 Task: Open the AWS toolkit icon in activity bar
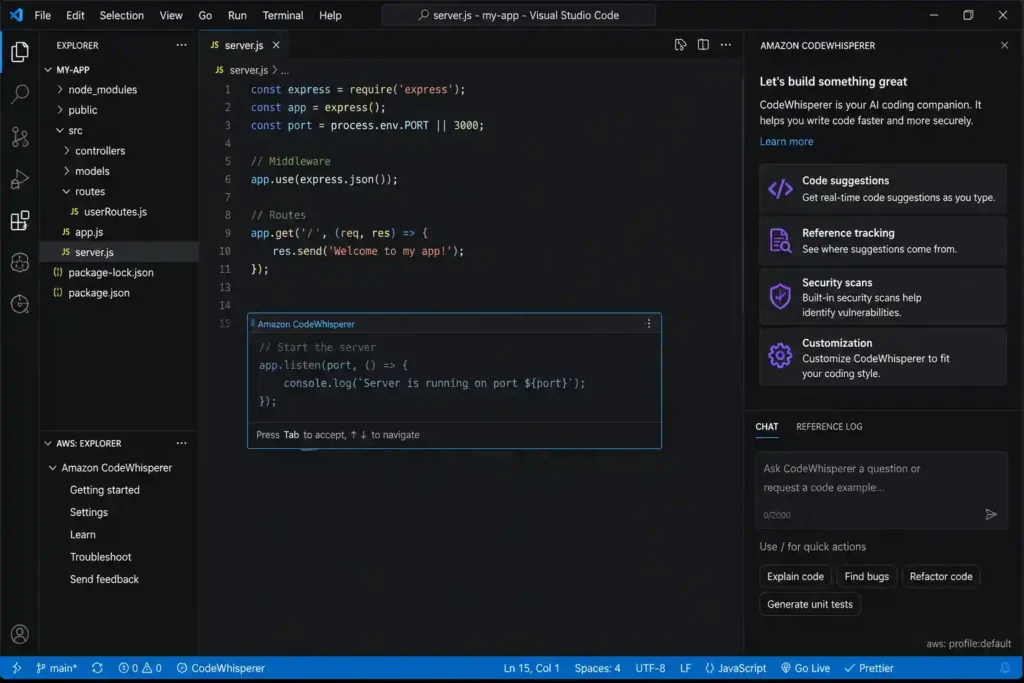point(20,262)
